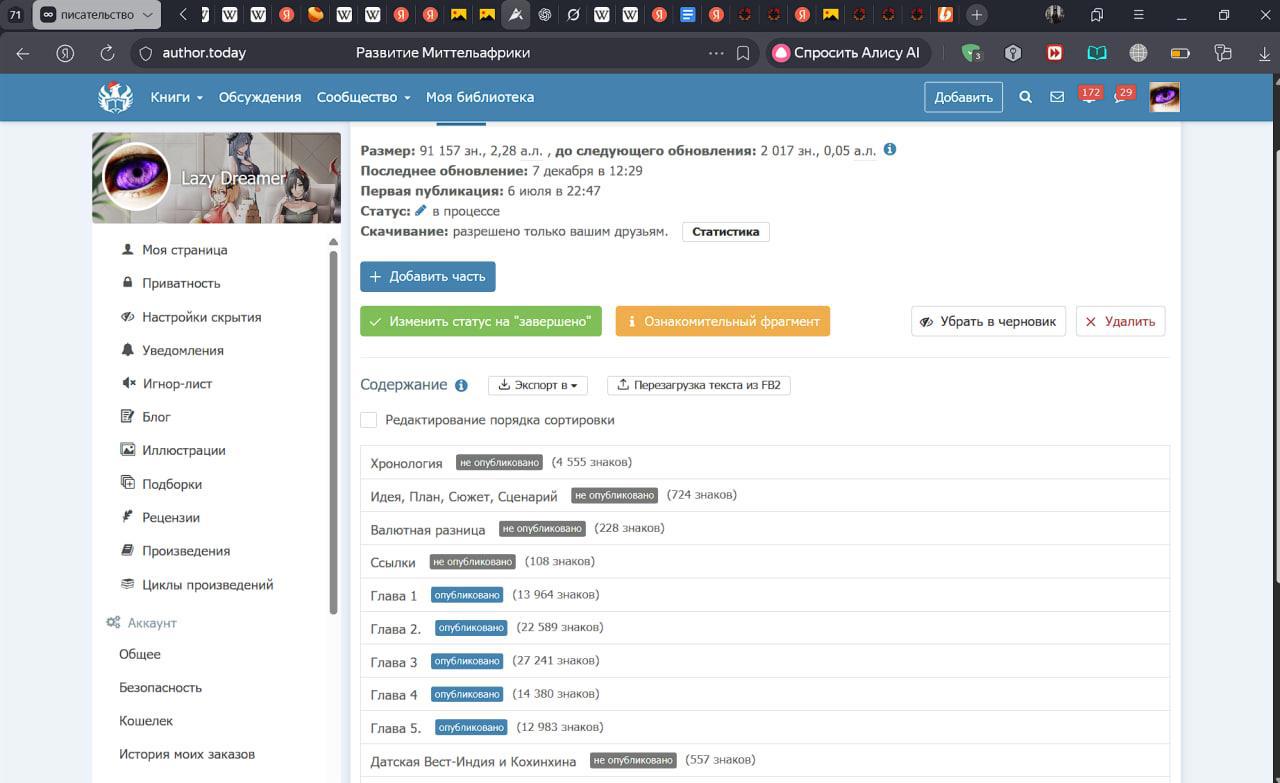Click the author.today site logo
Image resolution: width=1280 pixels, height=783 pixels.
click(x=115, y=97)
